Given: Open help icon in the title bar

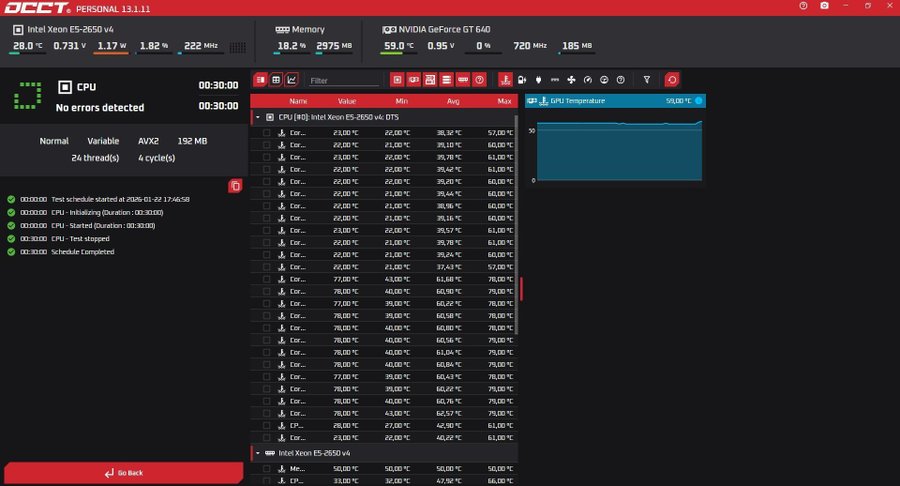Looking at the screenshot, I should pos(803,6).
